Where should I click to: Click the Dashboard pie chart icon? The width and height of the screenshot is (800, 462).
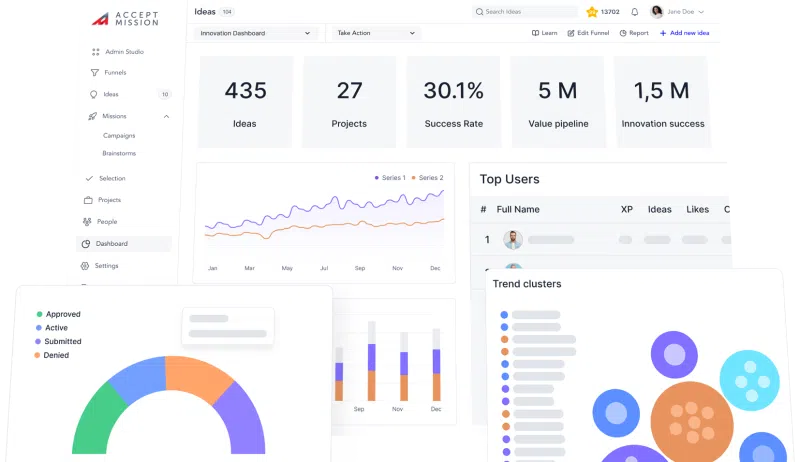click(x=86, y=244)
